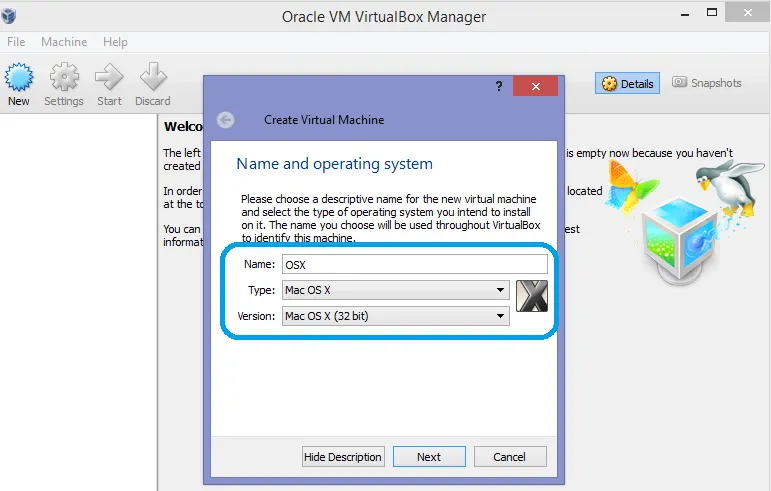This screenshot has width=771, height=491.
Task: Click the Hide Description button
Action: pyautogui.click(x=343, y=457)
